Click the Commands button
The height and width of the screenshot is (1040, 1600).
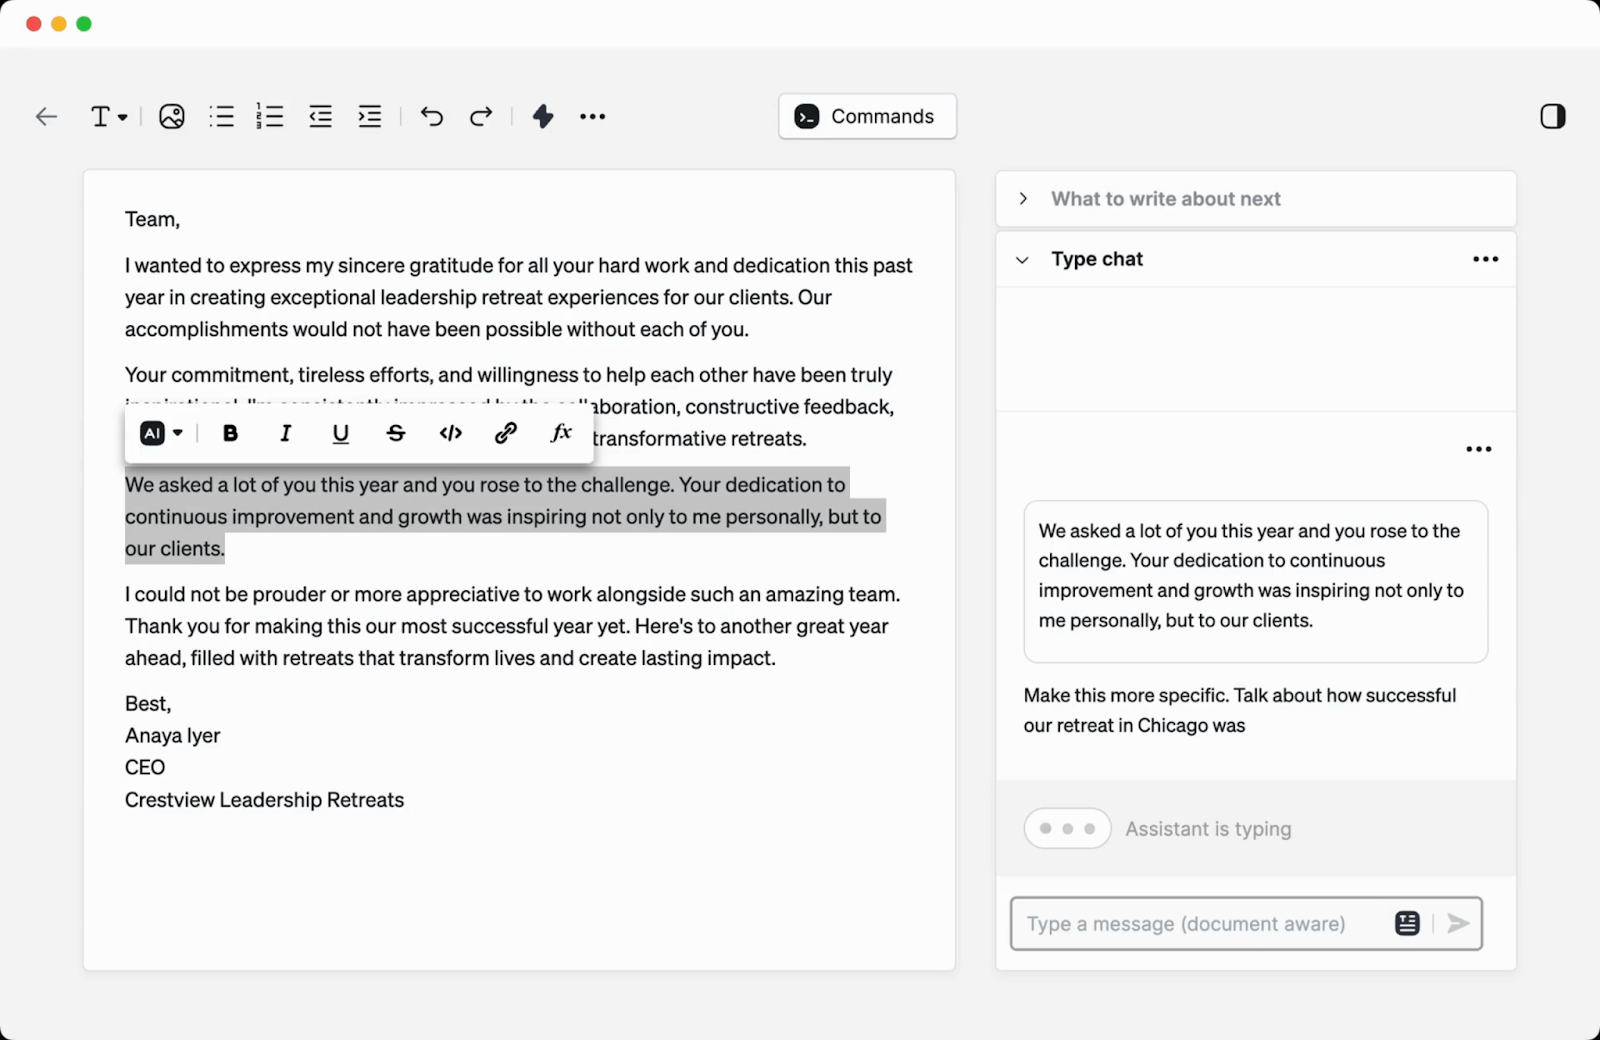pyautogui.click(x=866, y=116)
